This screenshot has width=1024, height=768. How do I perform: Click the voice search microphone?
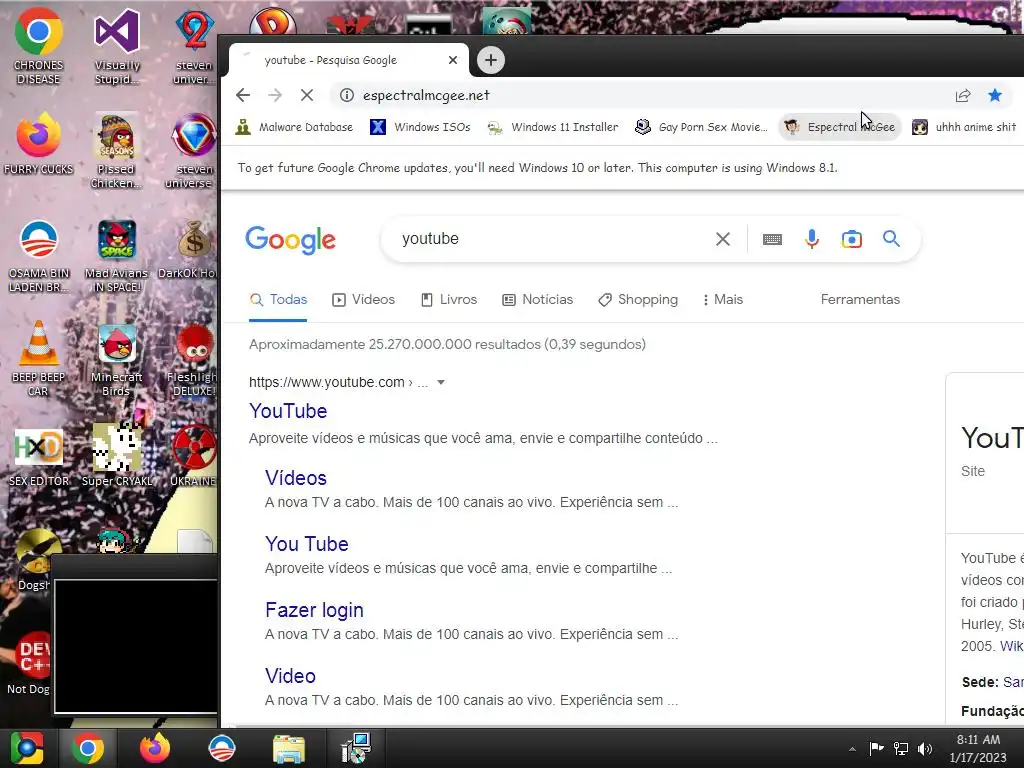[812, 239]
